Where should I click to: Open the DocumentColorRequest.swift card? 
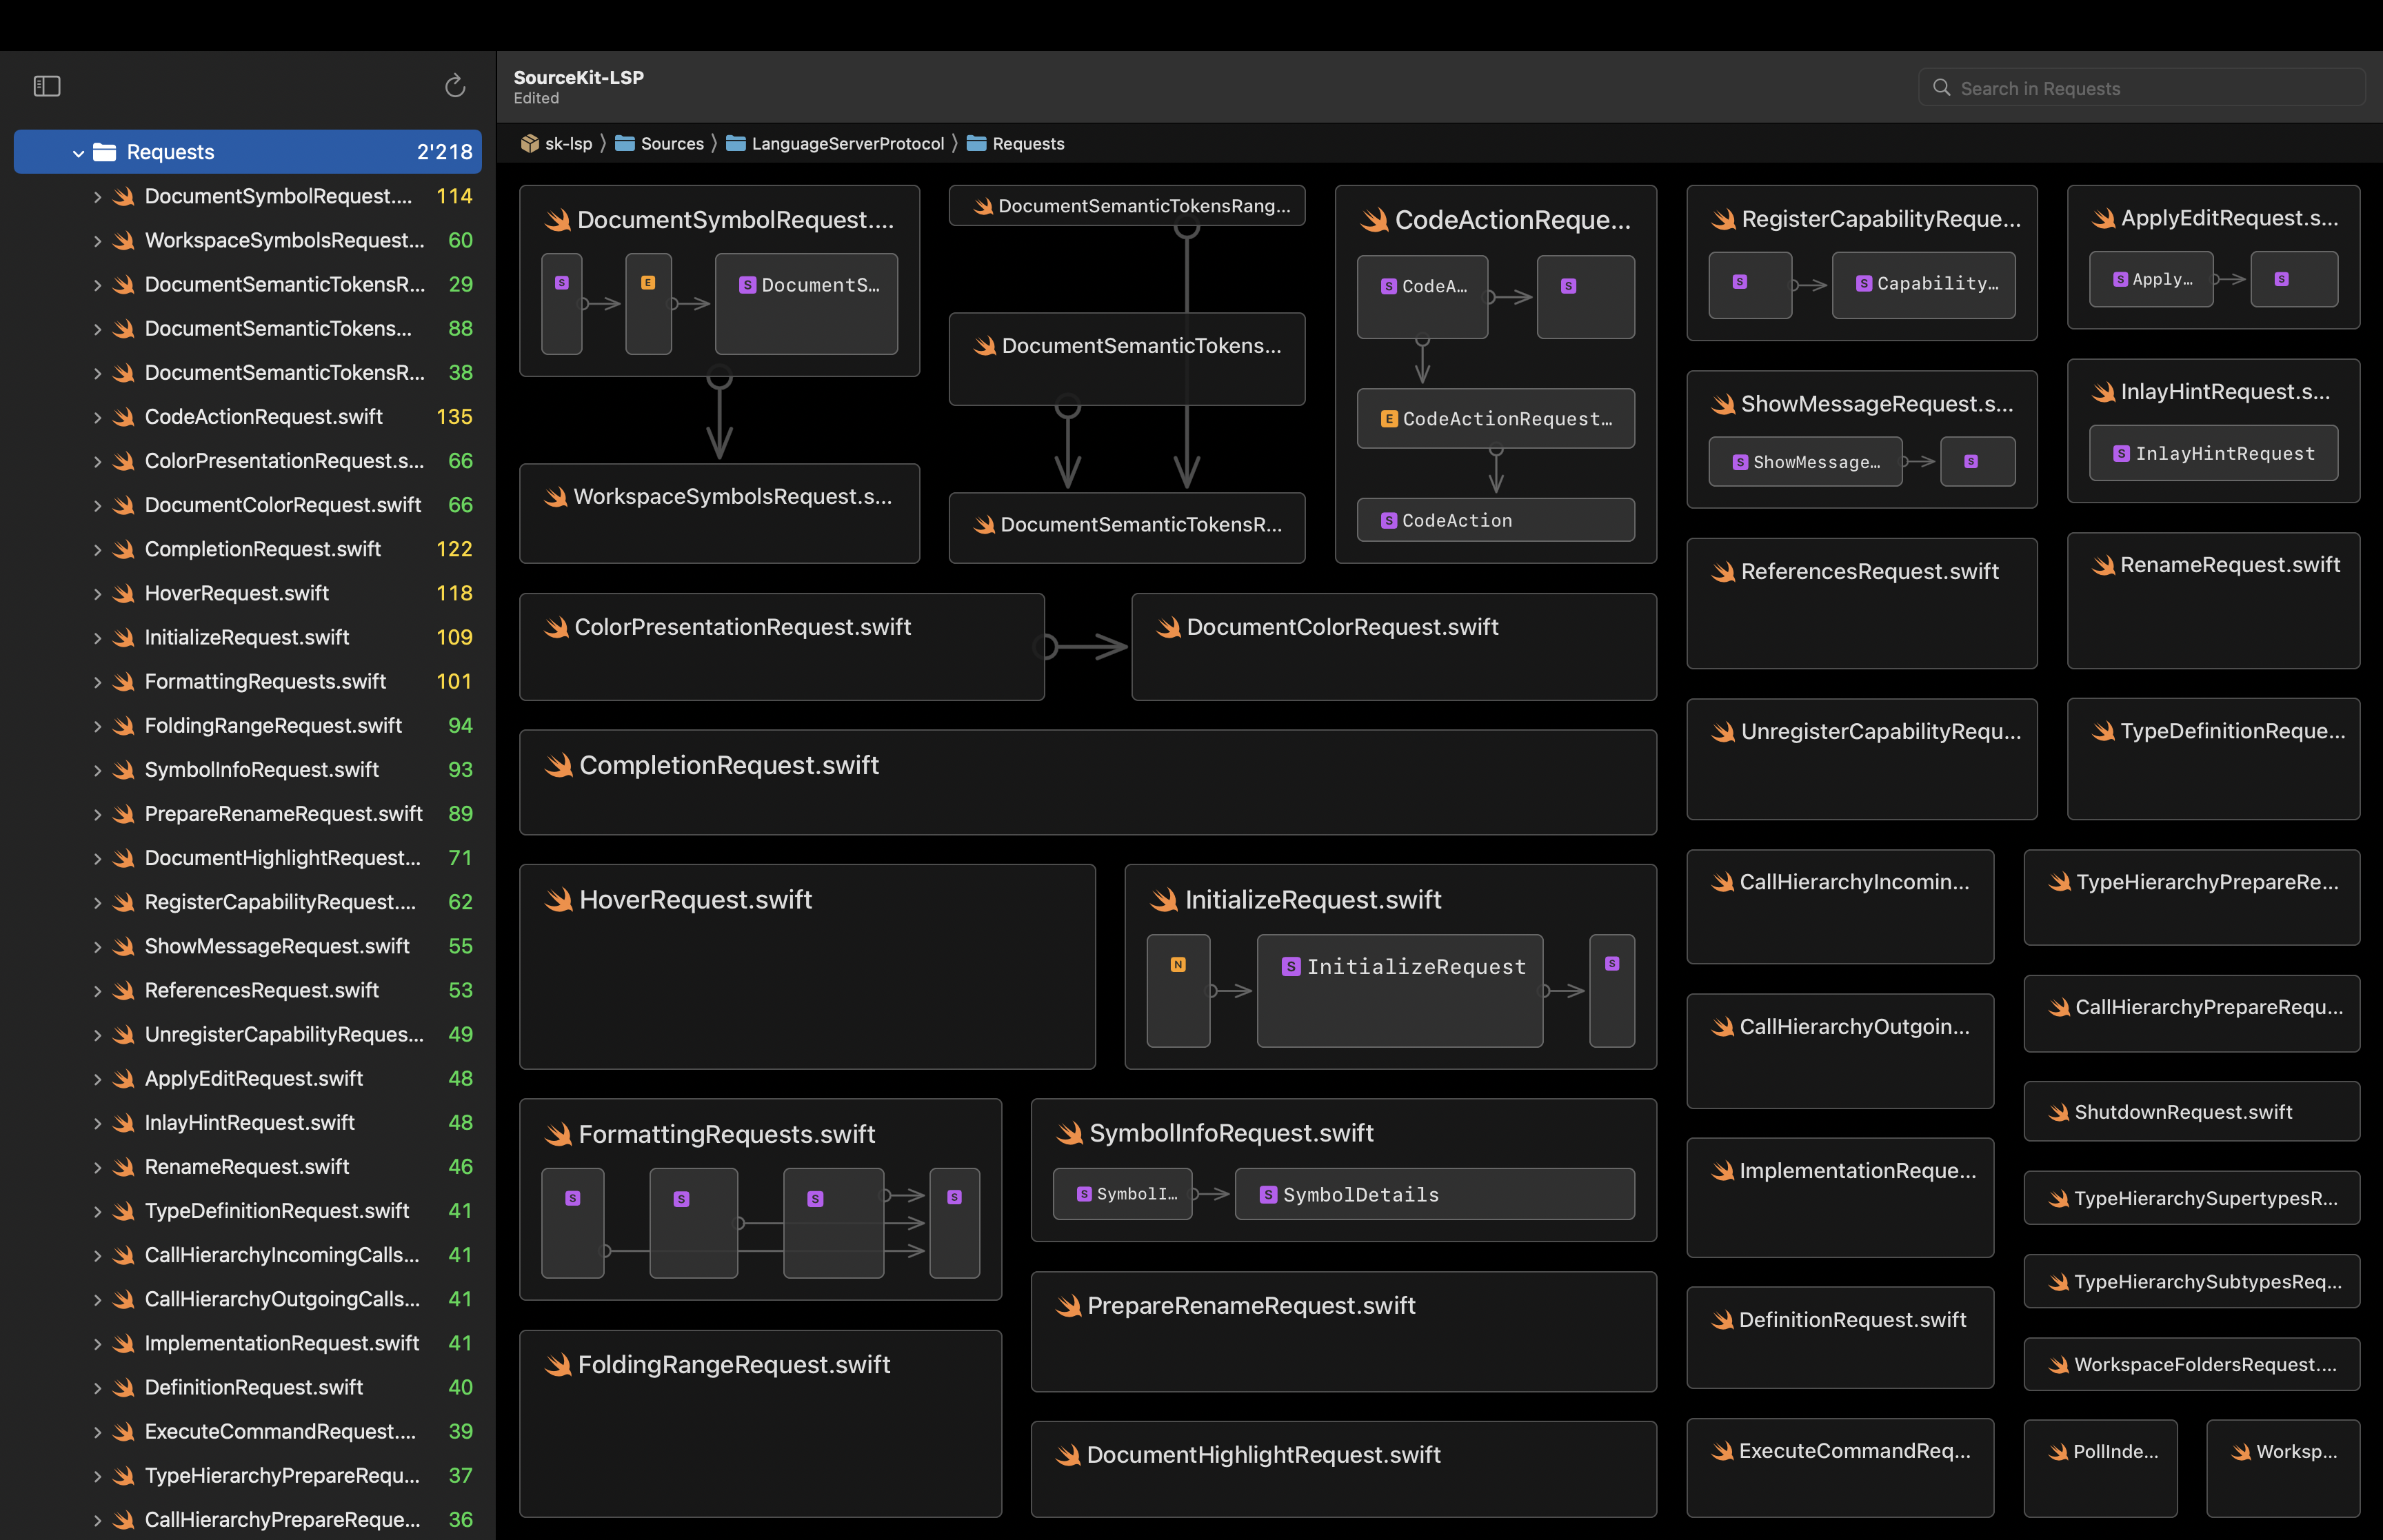1394,647
